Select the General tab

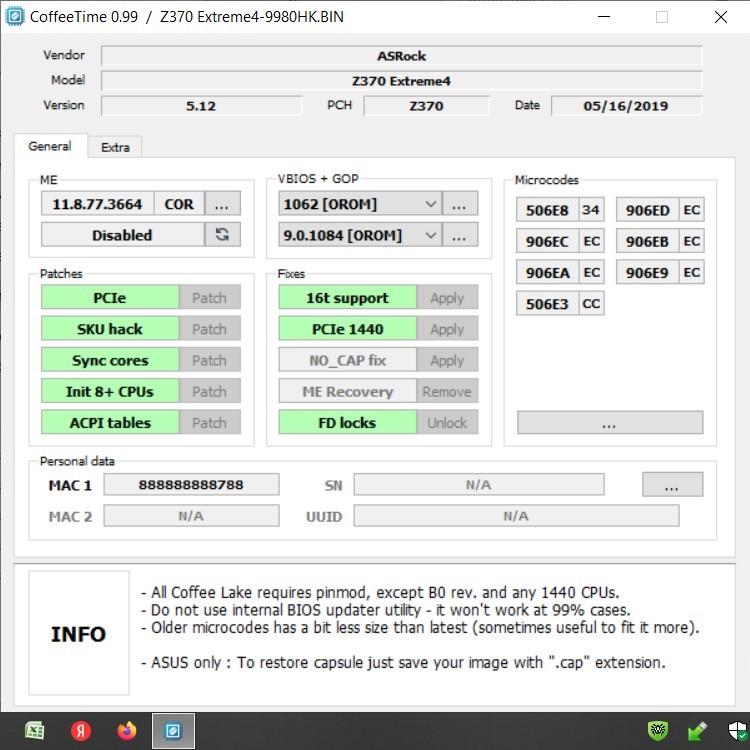(x=50, y=146)
